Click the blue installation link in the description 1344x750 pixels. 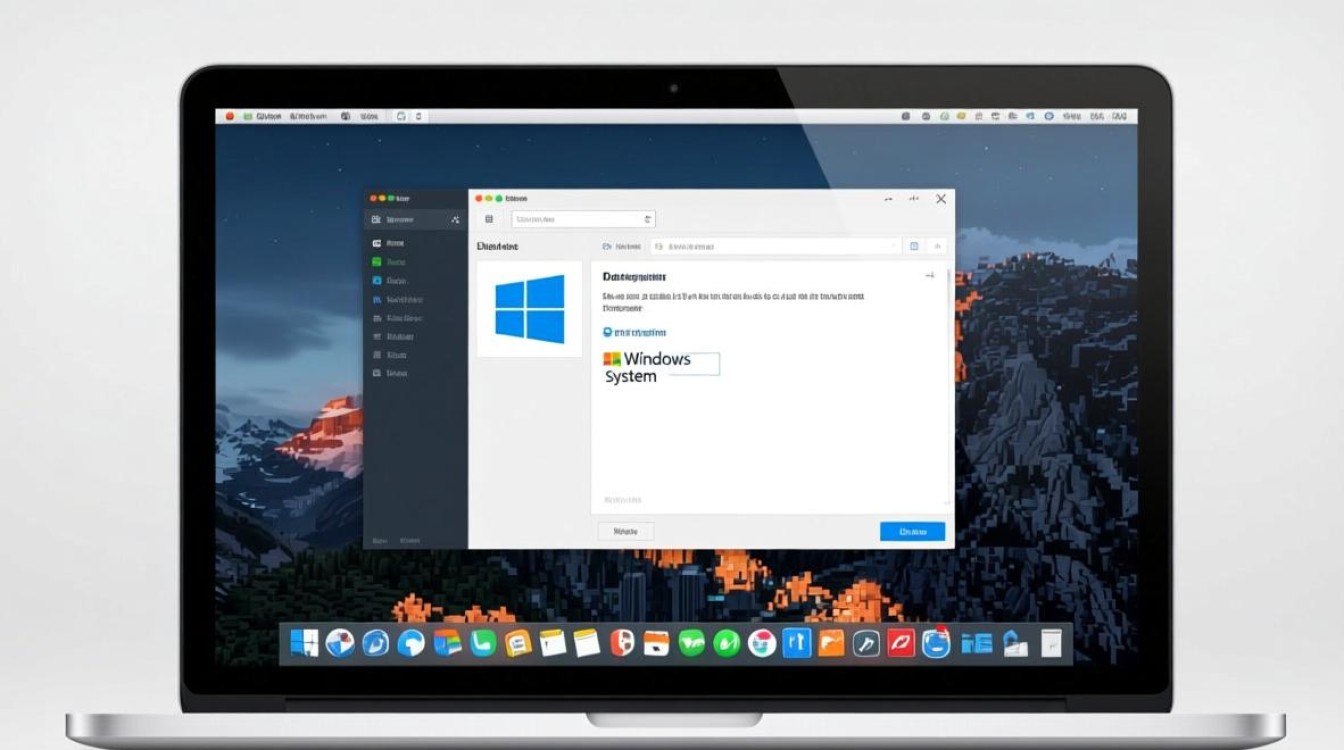pyautogui.click(x=635, y=332)
